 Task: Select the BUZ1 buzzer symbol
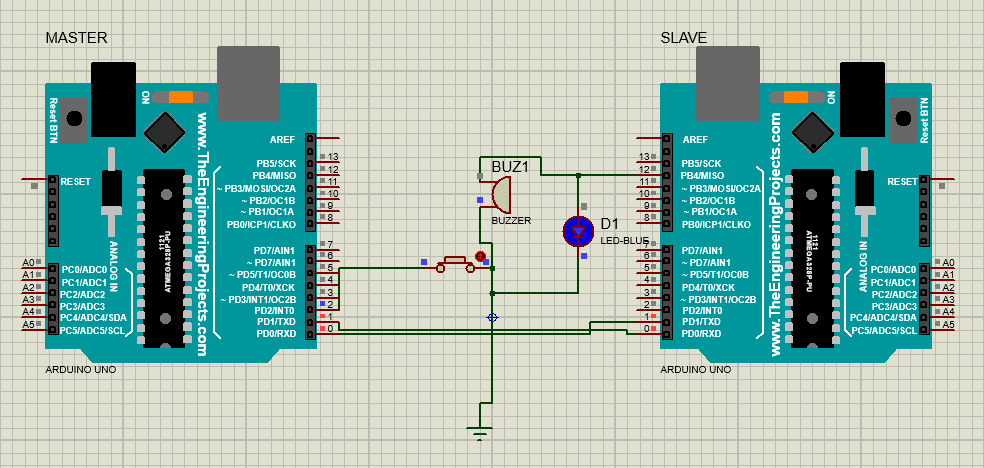(x=501, y=194)
